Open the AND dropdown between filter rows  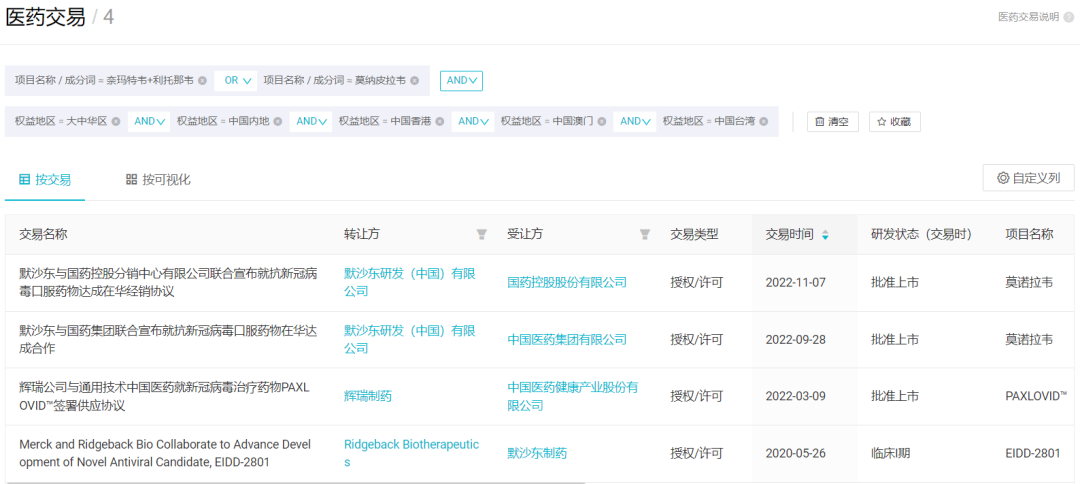click(x=461, y=81)
